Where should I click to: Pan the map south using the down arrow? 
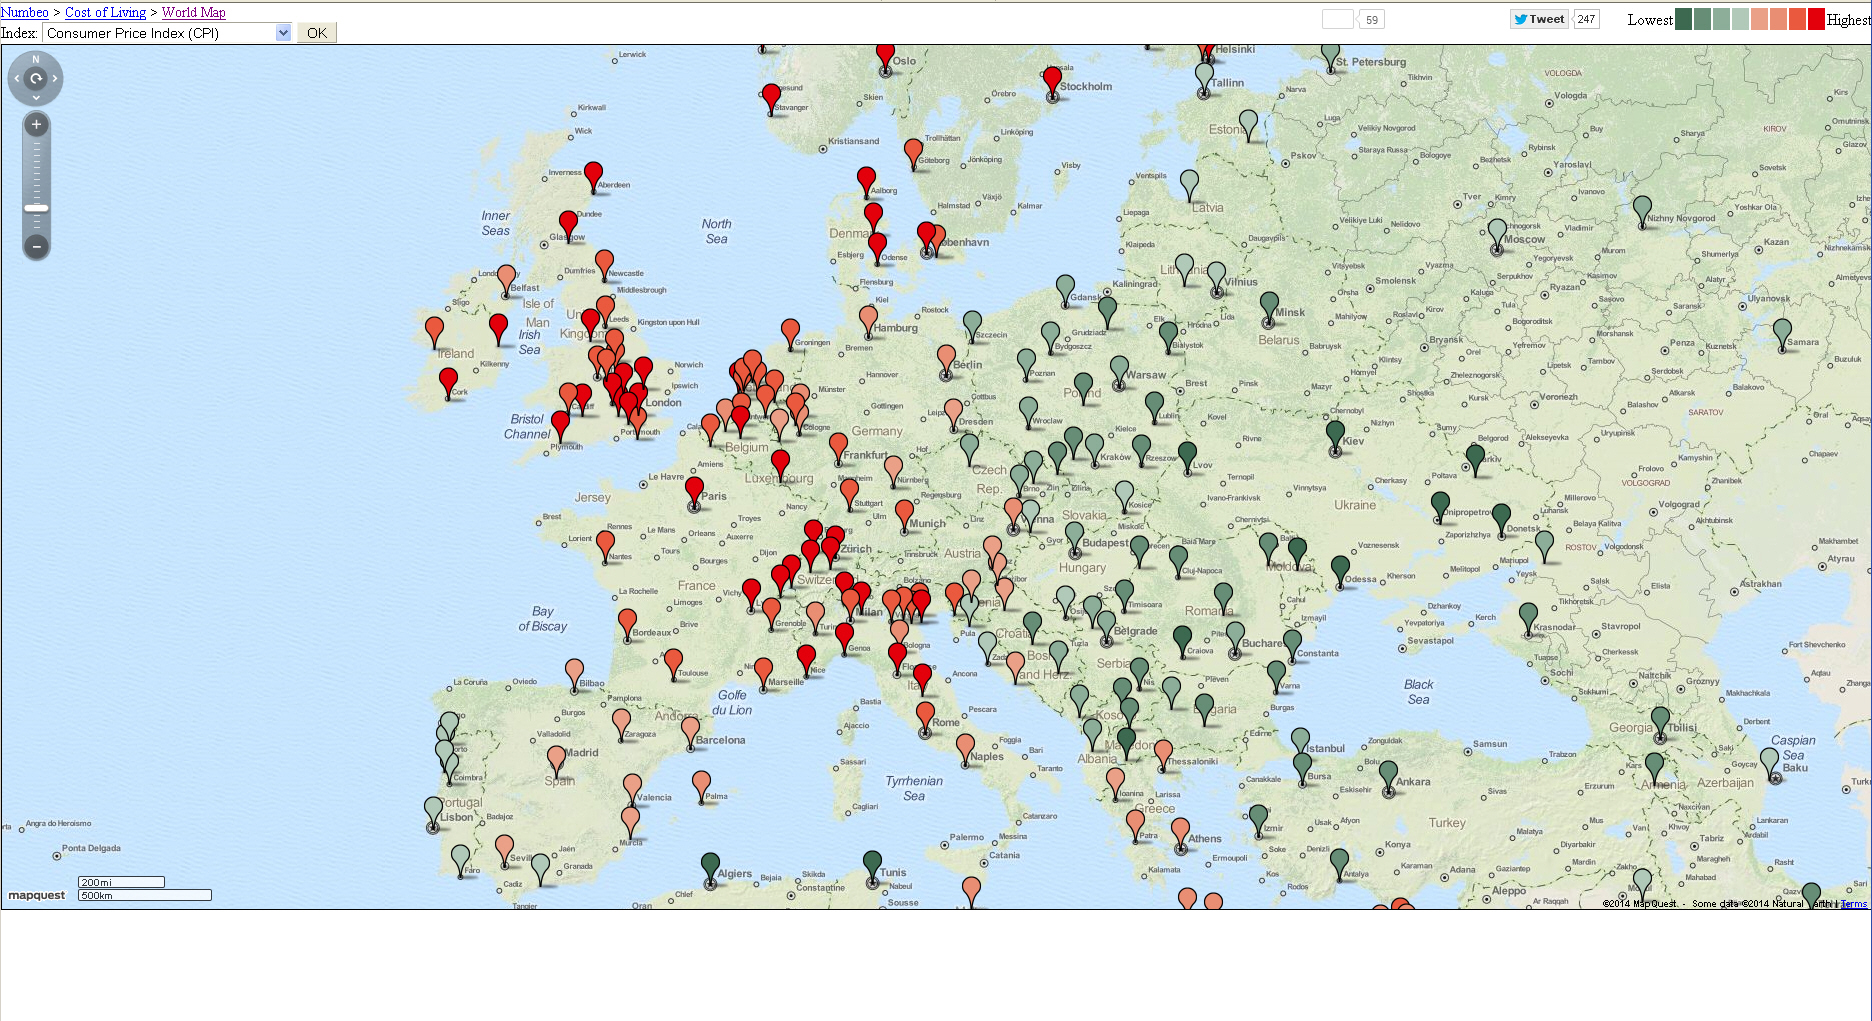(36, 97)
